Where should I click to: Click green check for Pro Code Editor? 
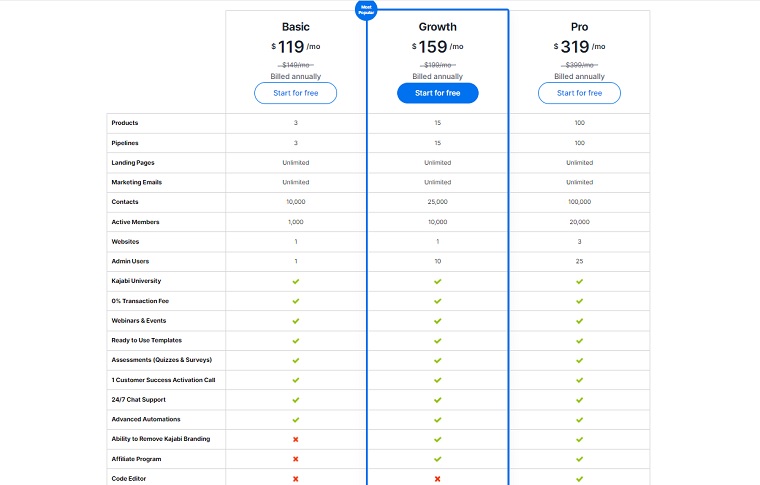coord(579,479)
